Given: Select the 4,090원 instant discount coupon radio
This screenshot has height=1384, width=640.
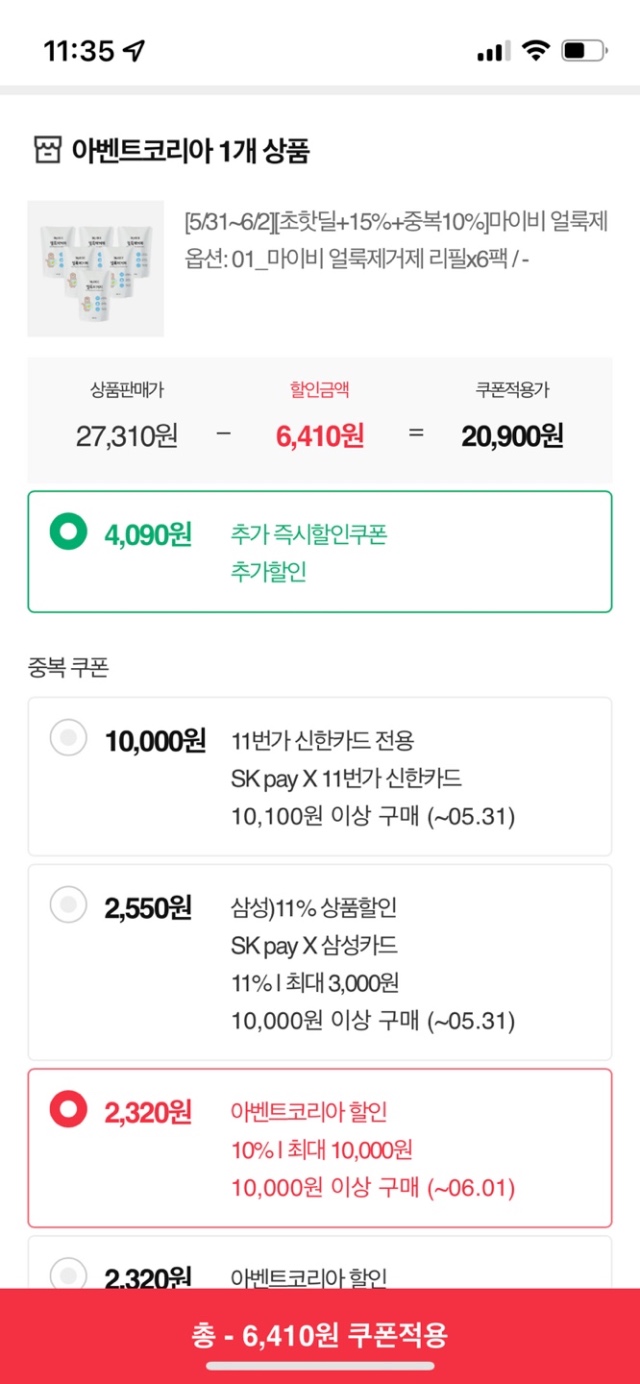Looking at the screenshot, I should (x=68, y=532).
